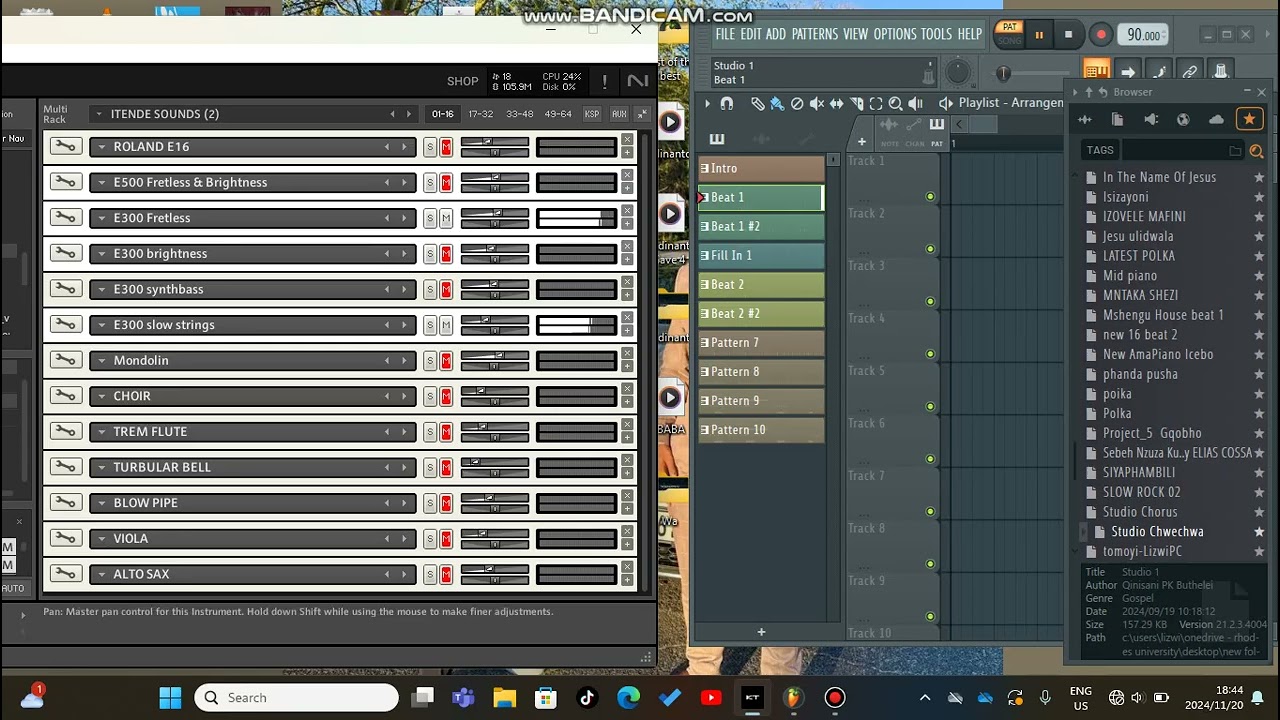Open ROLAND E16 instrument dropdown arrow
This screenshot has width=1280, height=720.
(101, 147)
